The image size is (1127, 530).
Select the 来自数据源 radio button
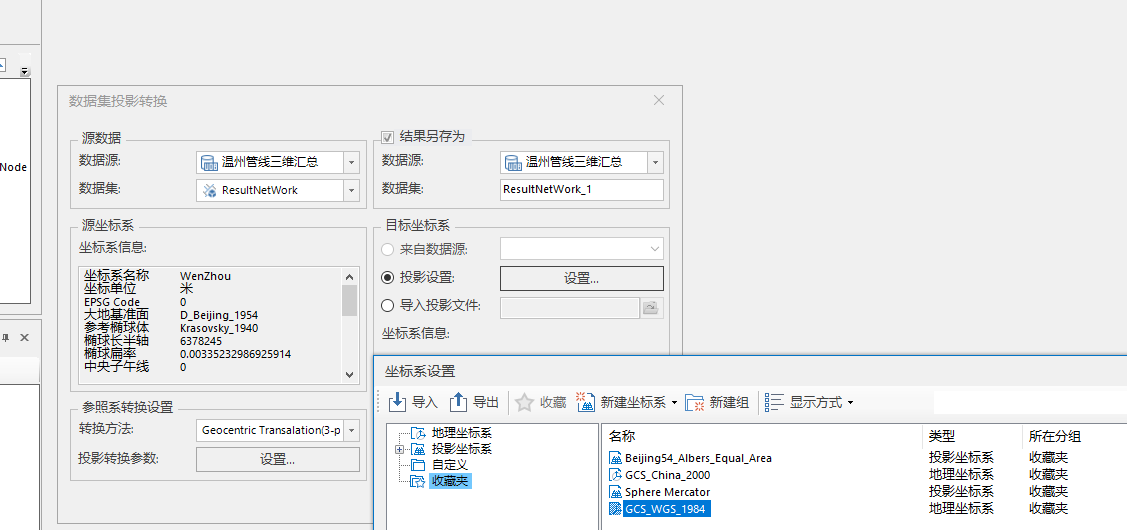[x=387, y=250]
